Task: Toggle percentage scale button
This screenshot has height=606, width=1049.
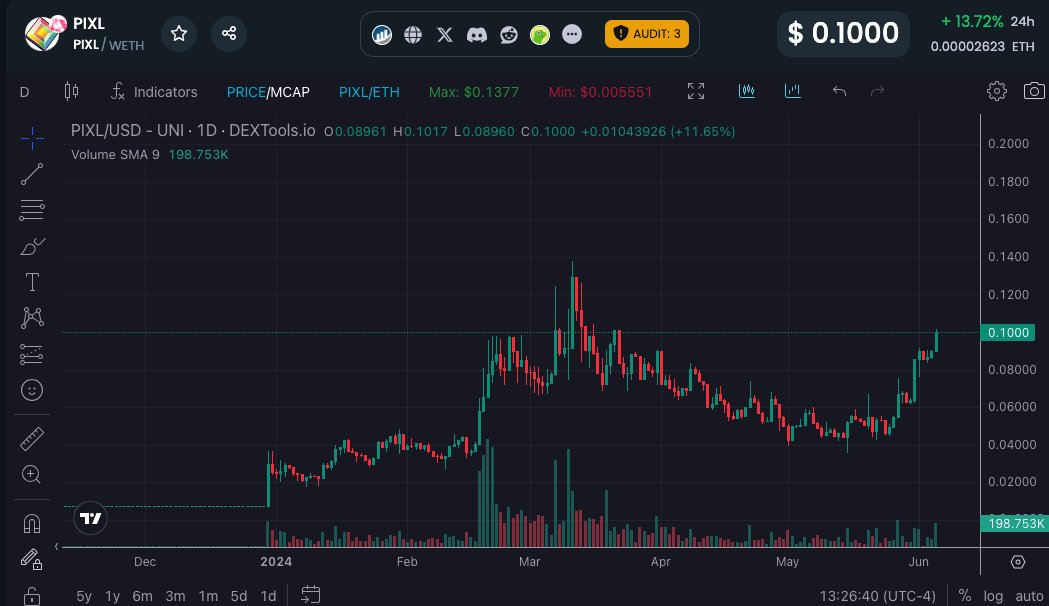Action: click(964, 596)
